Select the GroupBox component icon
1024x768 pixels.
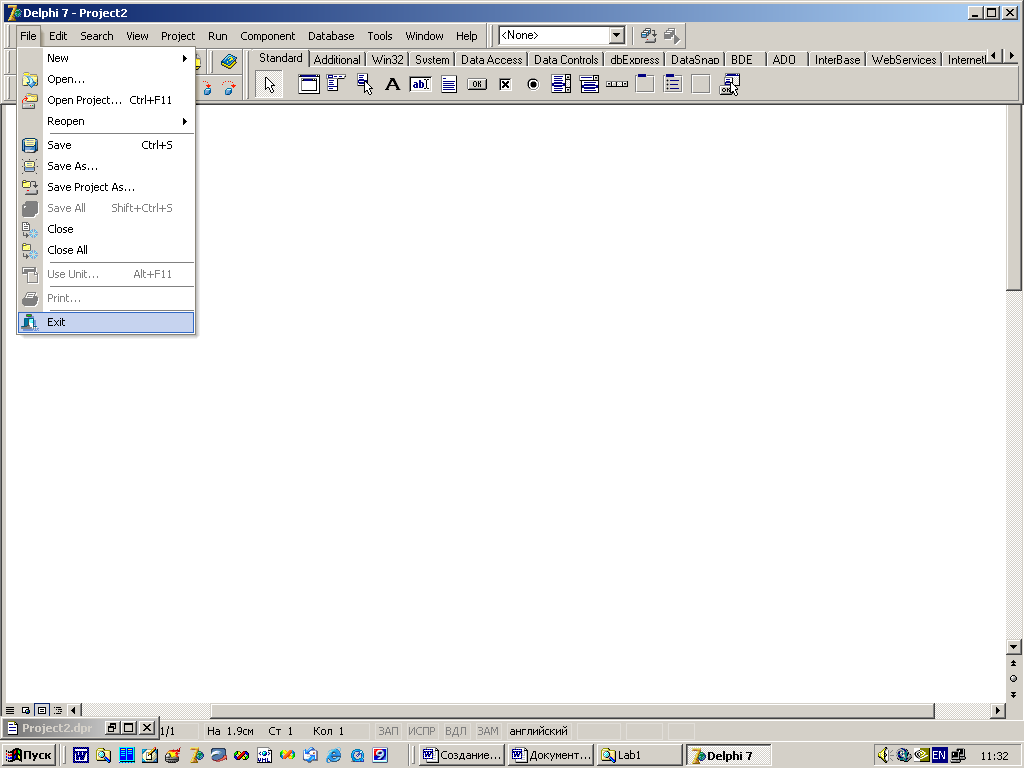(645, 84)
